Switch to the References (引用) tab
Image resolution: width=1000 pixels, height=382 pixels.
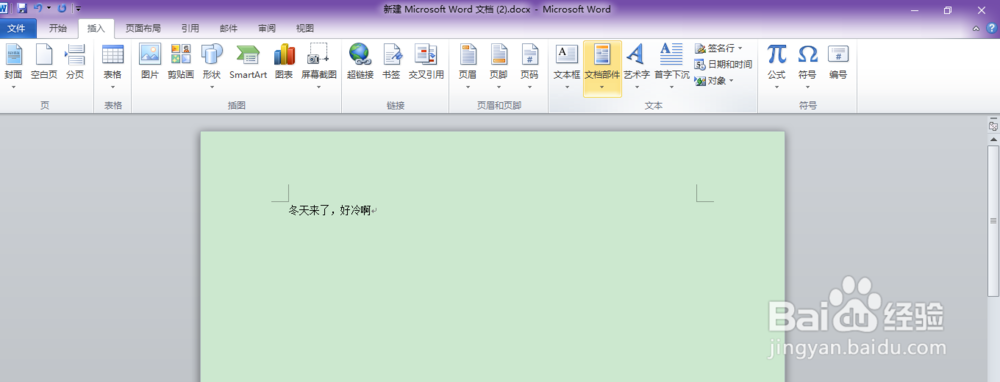pos(190,29)
